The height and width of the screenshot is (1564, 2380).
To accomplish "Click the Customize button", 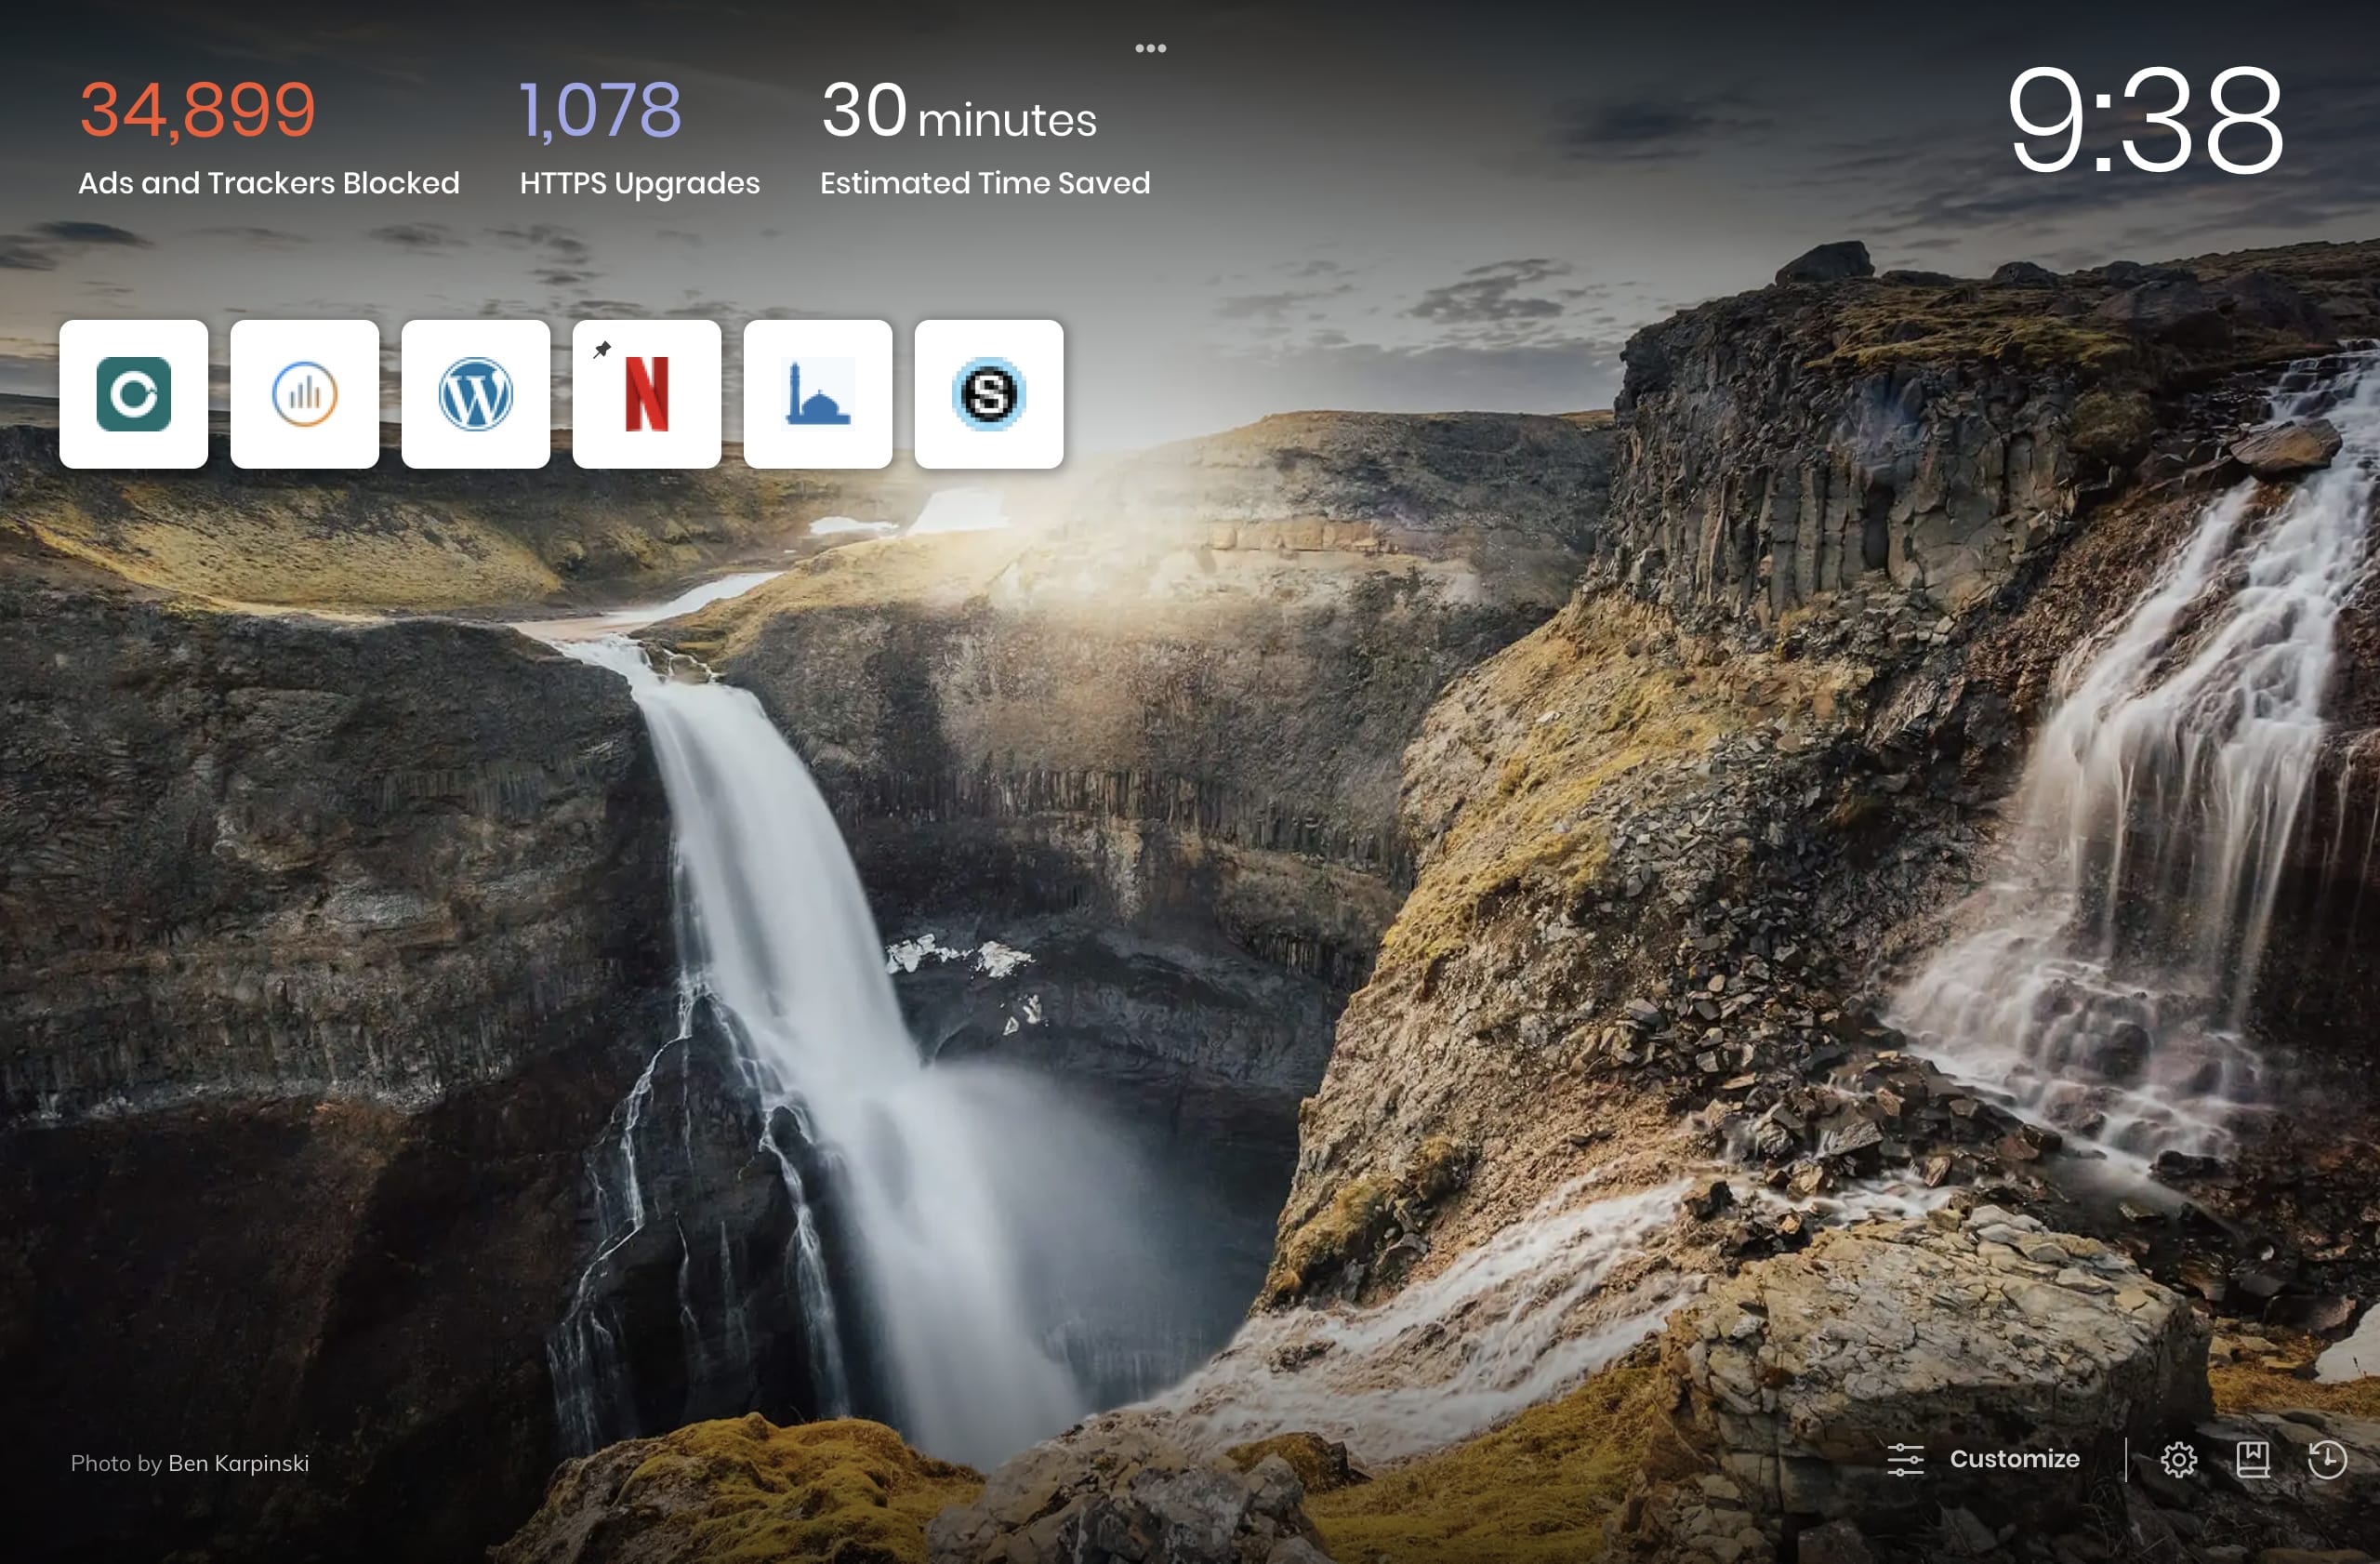I will point(1984,1460).
